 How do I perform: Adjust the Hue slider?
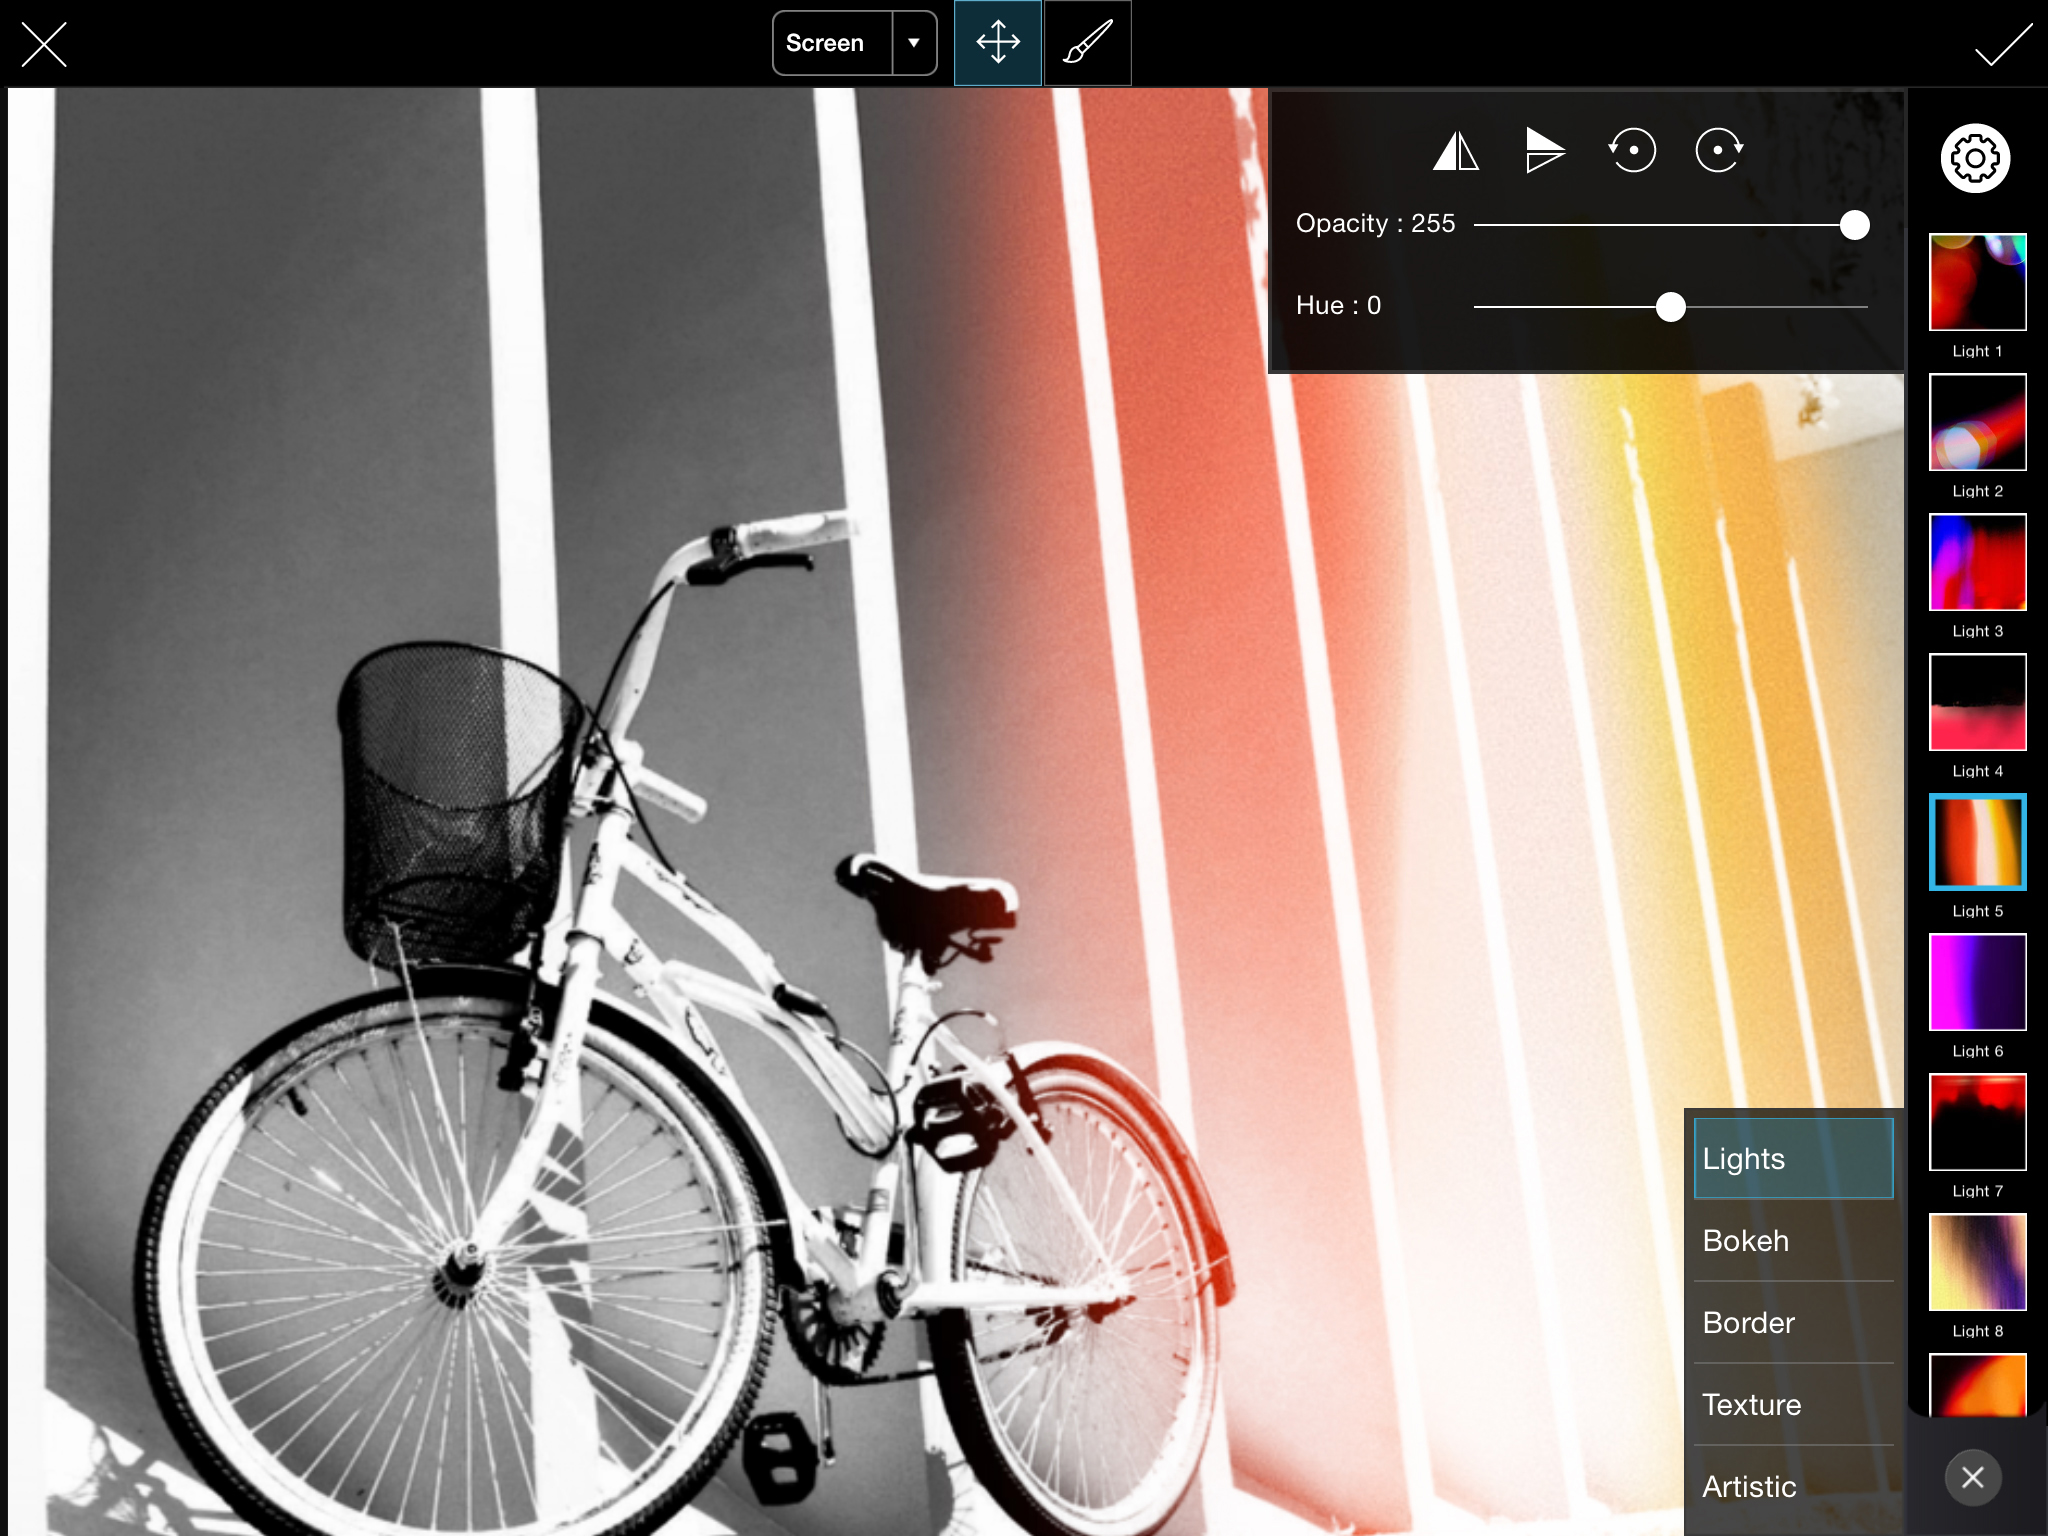pos(1668,309)
